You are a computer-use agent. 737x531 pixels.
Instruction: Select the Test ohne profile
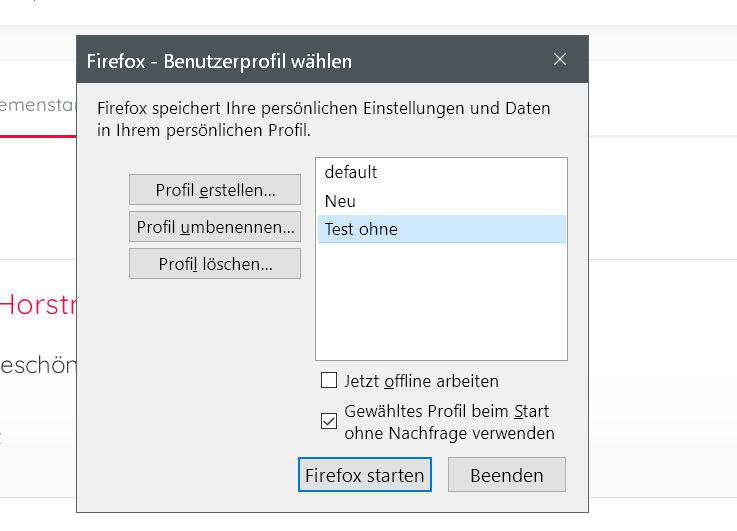pos(361,229)
